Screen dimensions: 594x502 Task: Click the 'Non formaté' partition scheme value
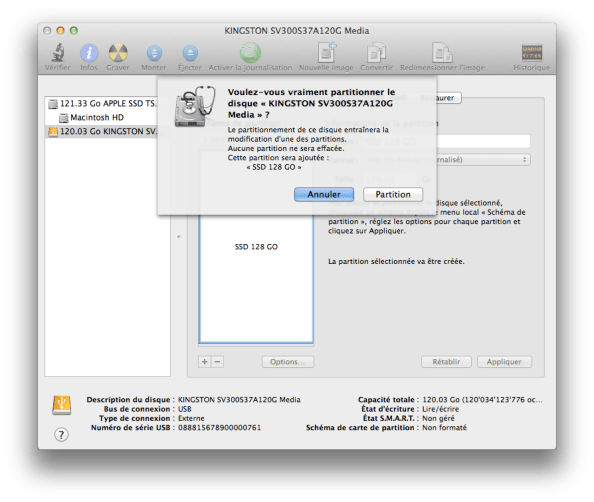444,428
